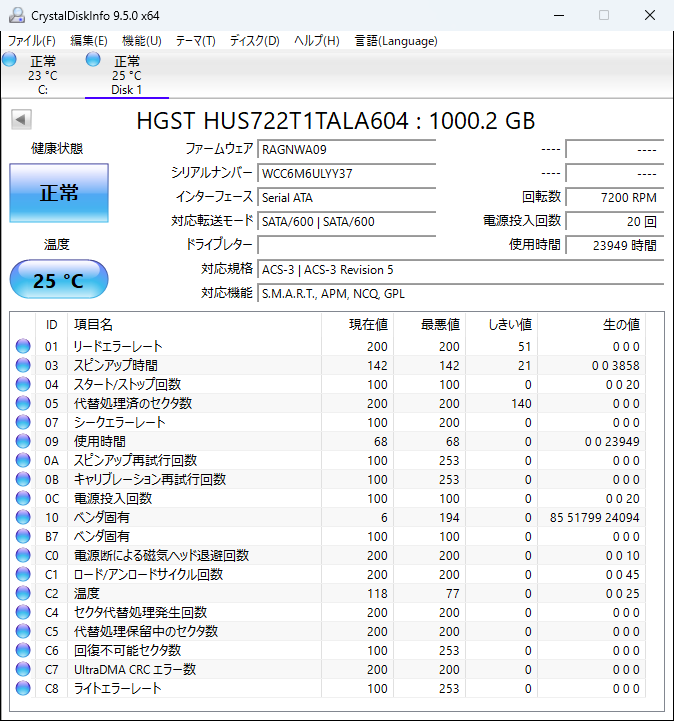The image size is (674, 721).
Task: Click status orb for UltraDMA CRC エラー数
Action: [x=23, y=669]
